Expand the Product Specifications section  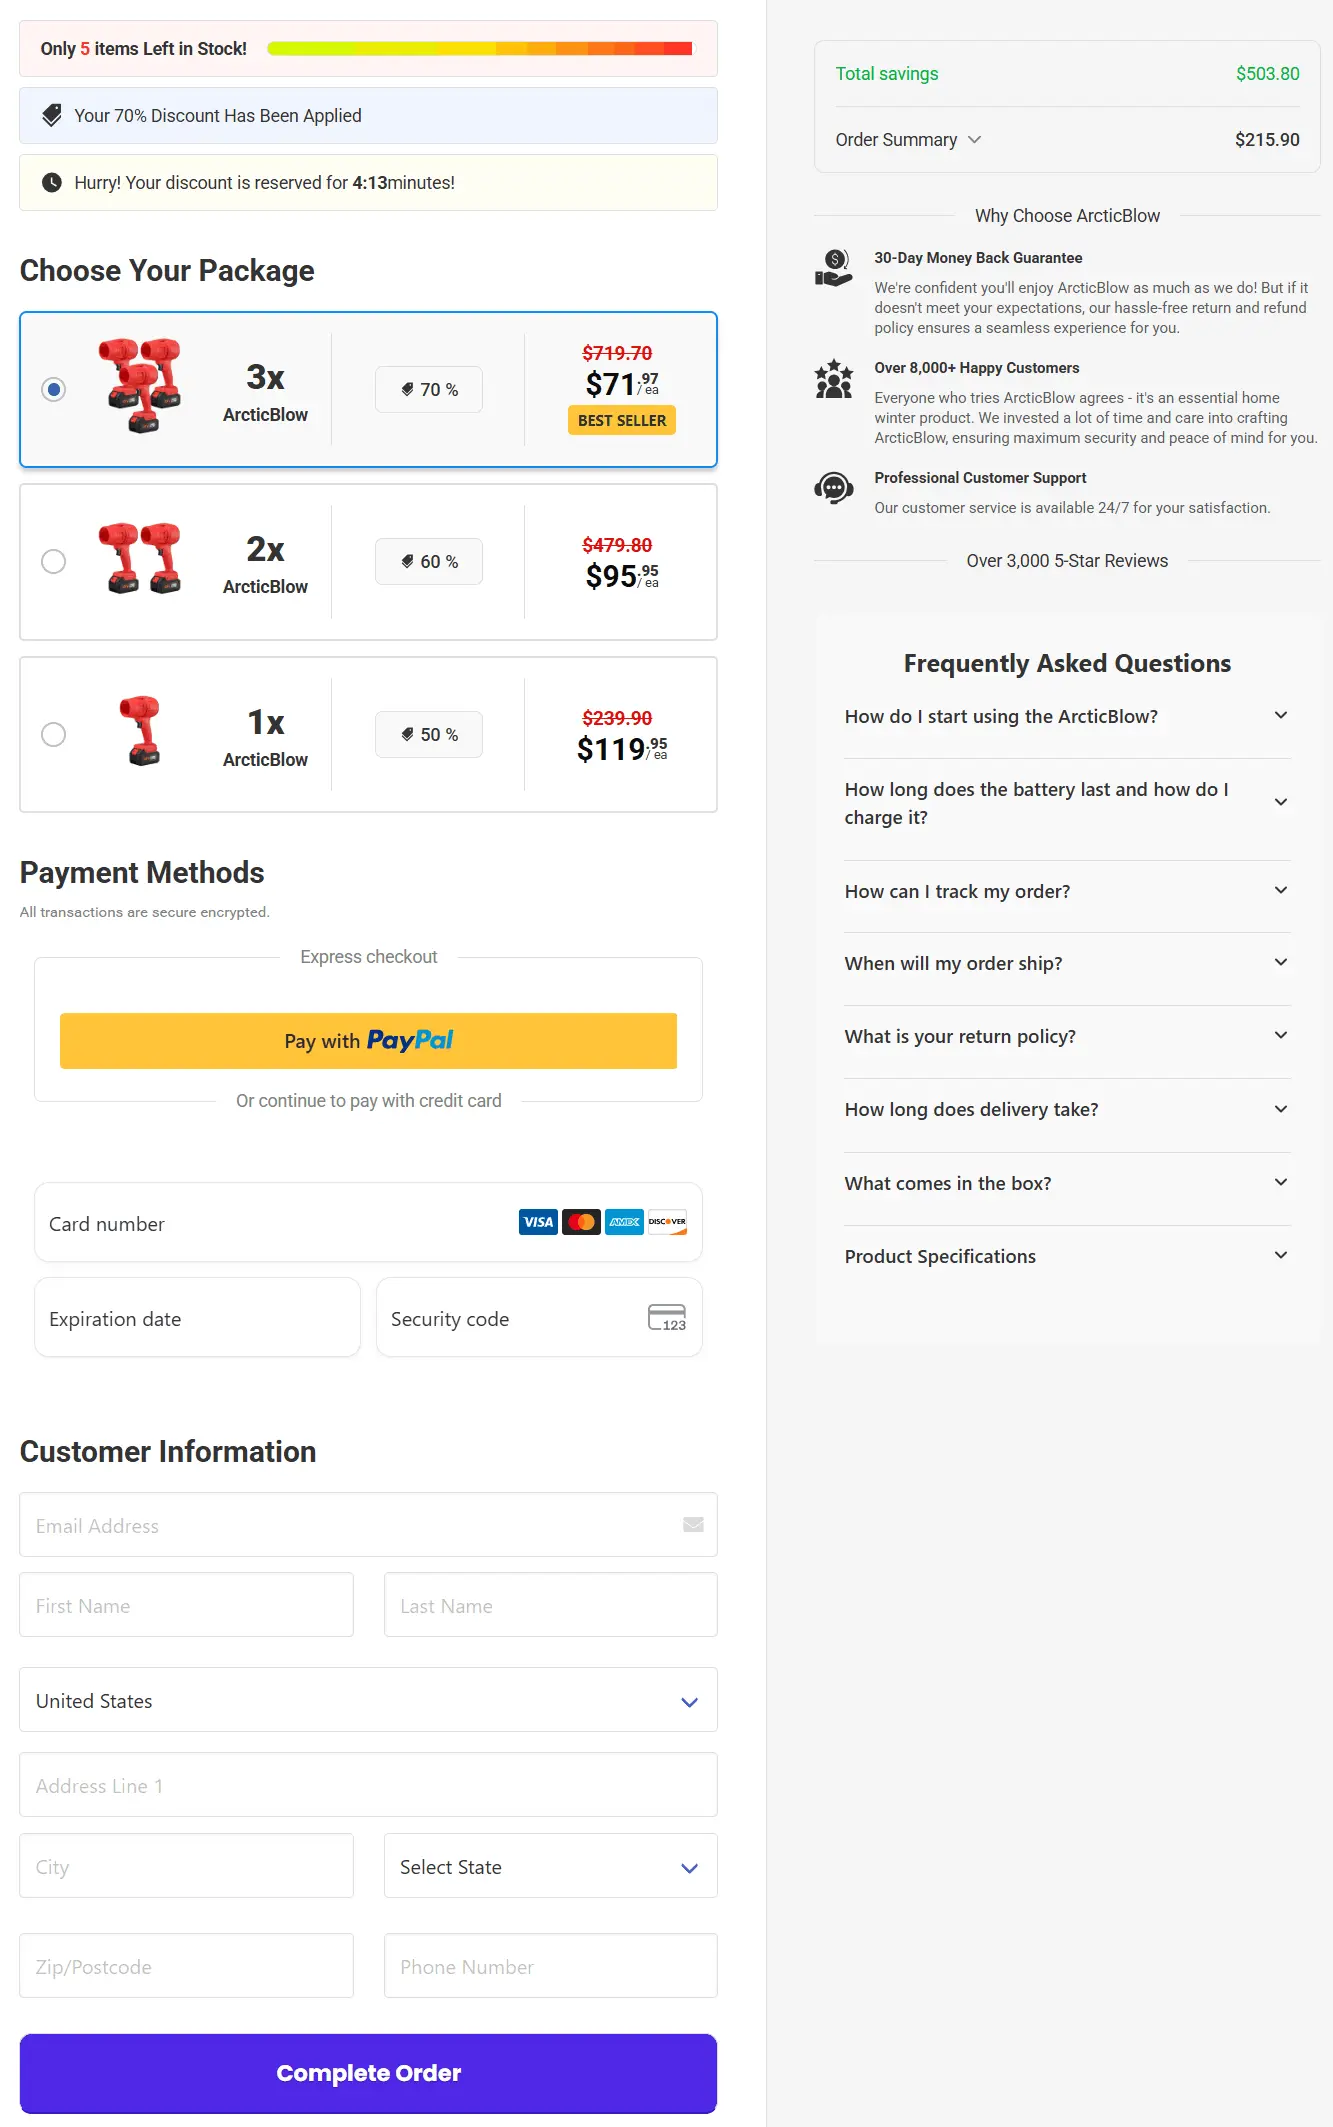pos(1067,1256)
